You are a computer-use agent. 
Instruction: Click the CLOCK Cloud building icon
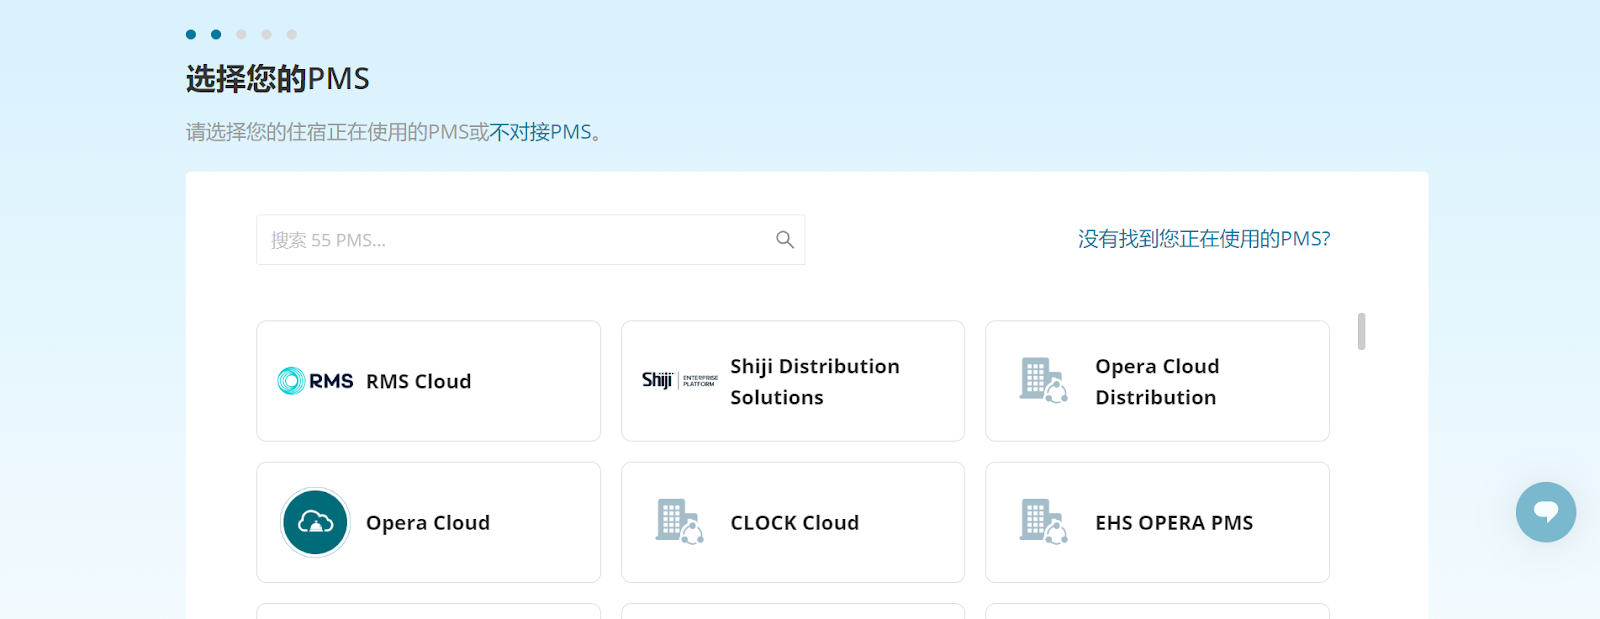point(680,522)
